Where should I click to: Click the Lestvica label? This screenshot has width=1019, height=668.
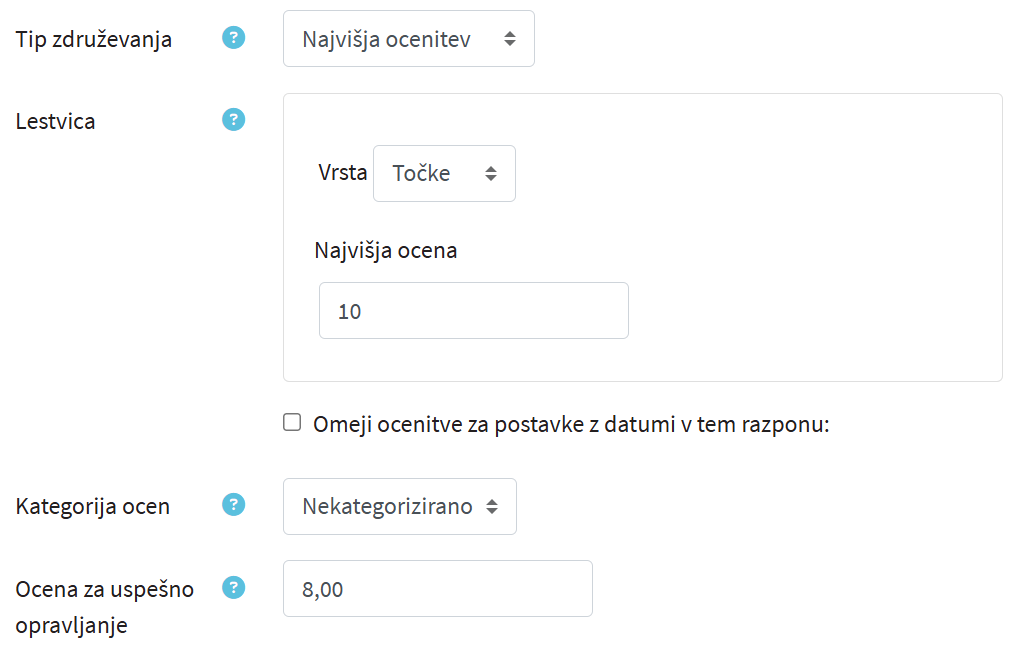click(56, 122)
